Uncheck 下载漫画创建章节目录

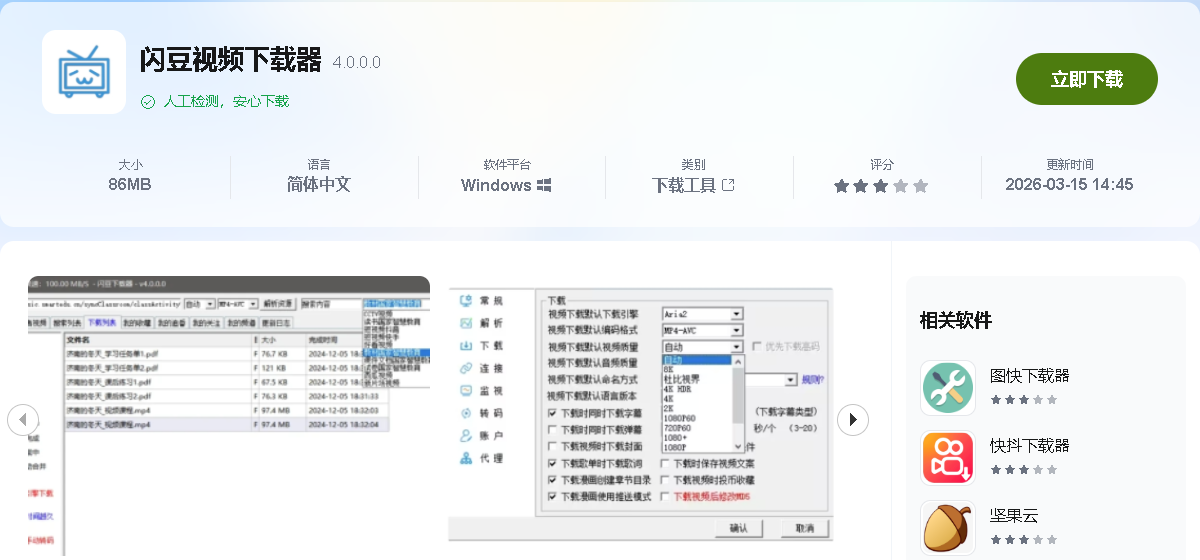(x=553, y=479)
